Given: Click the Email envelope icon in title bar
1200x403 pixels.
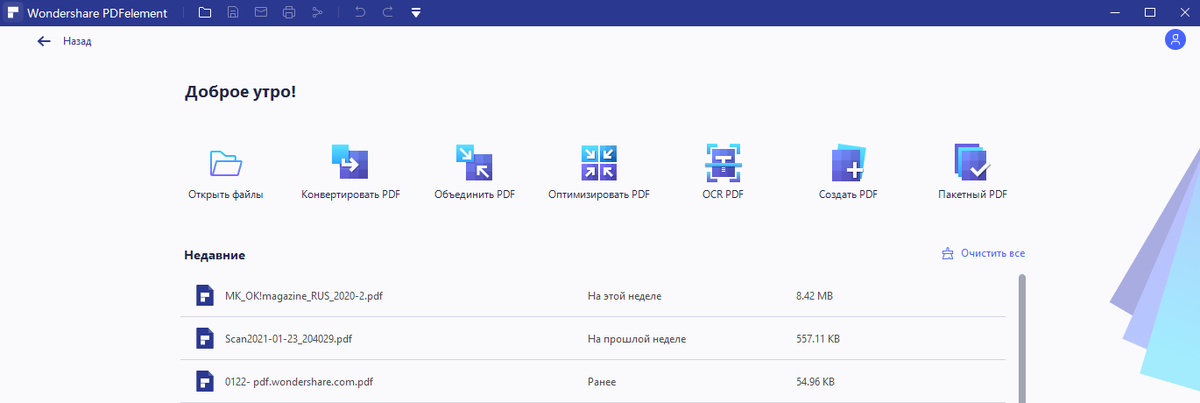Looking at the screenshot, I should click(261, 13).
